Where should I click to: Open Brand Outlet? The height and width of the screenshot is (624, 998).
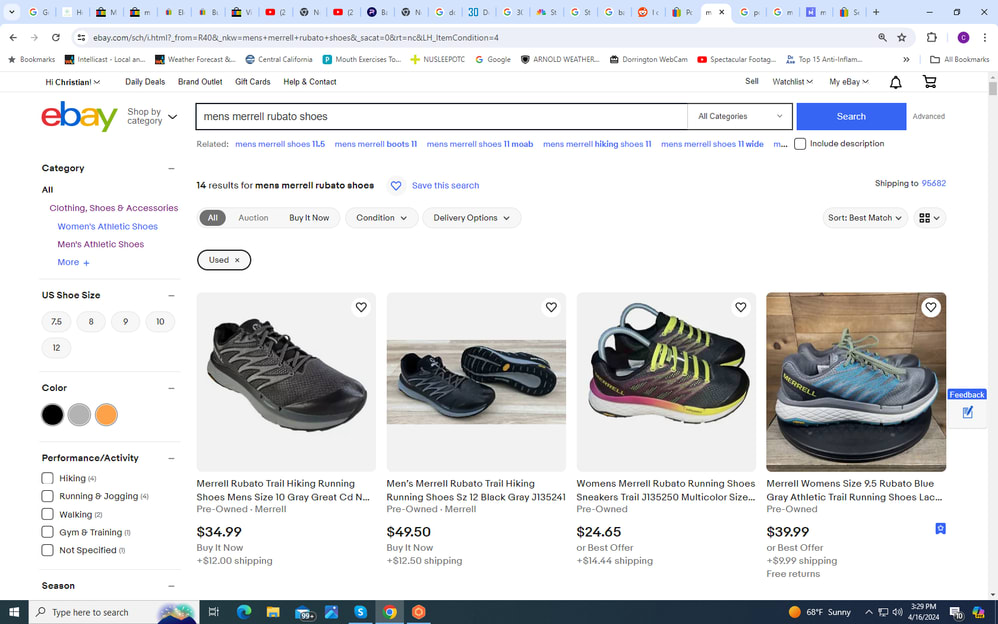[200, 82]
